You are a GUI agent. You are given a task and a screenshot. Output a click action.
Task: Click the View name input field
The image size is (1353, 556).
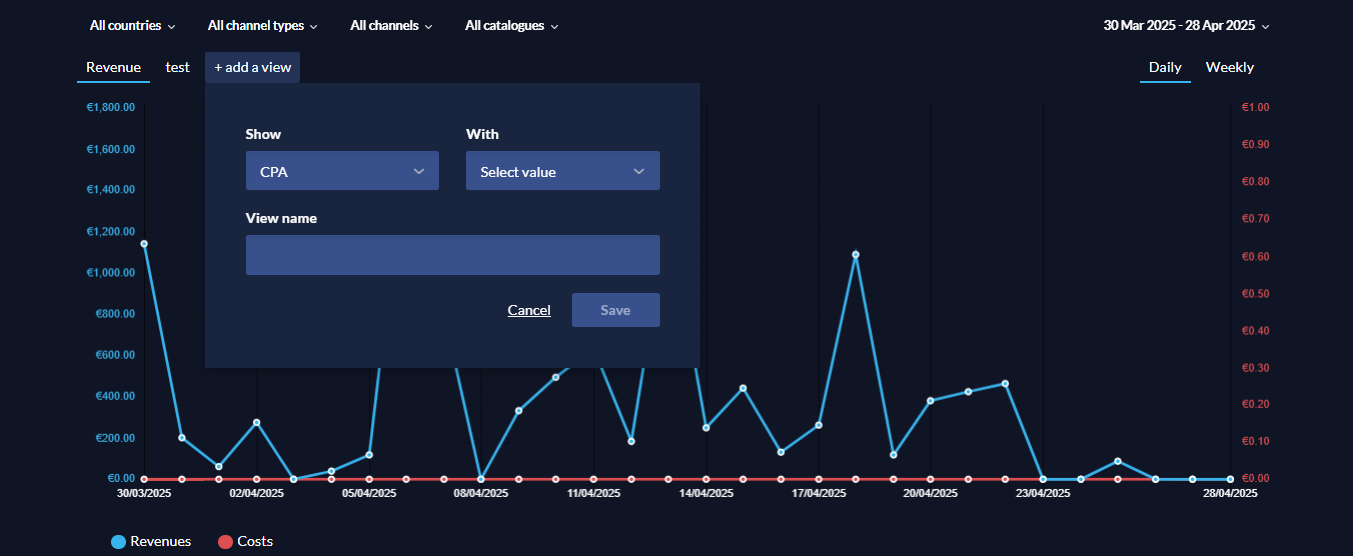click(x=452, y=255)
